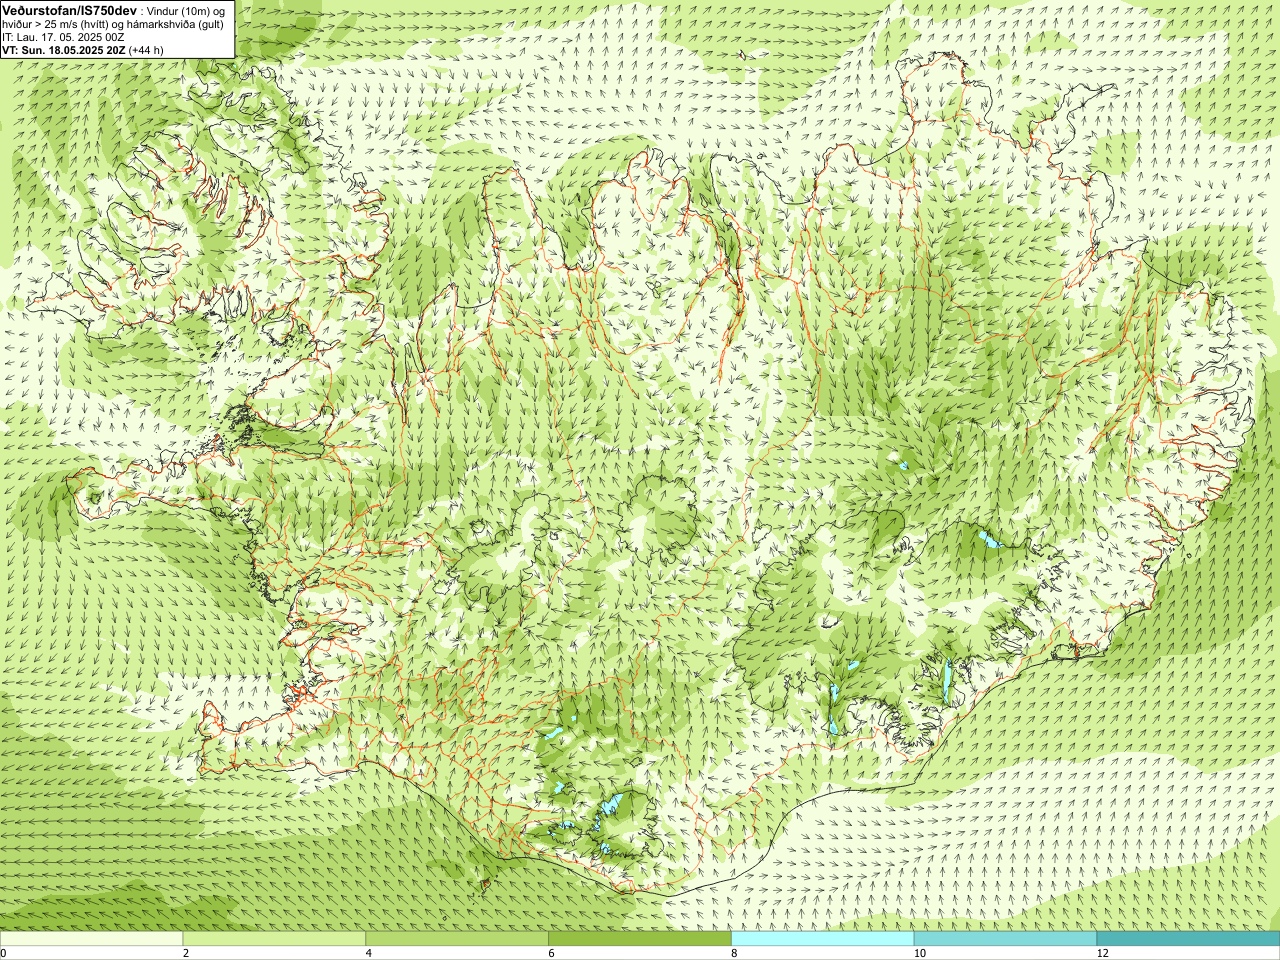1280x960 pixels.
Task: Click the 0–2 m/s pale yellow legend swatch
Action: click(x=91, y=939)
